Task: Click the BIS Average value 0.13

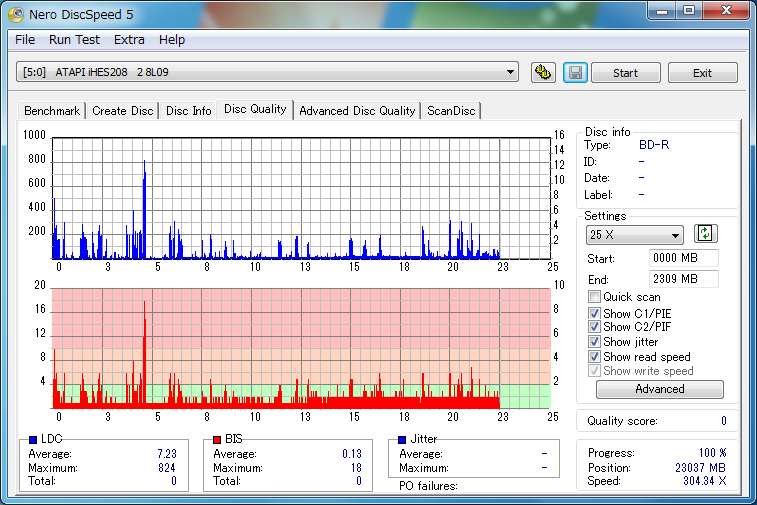Action: pyautogui.click(x=352, y=454)
